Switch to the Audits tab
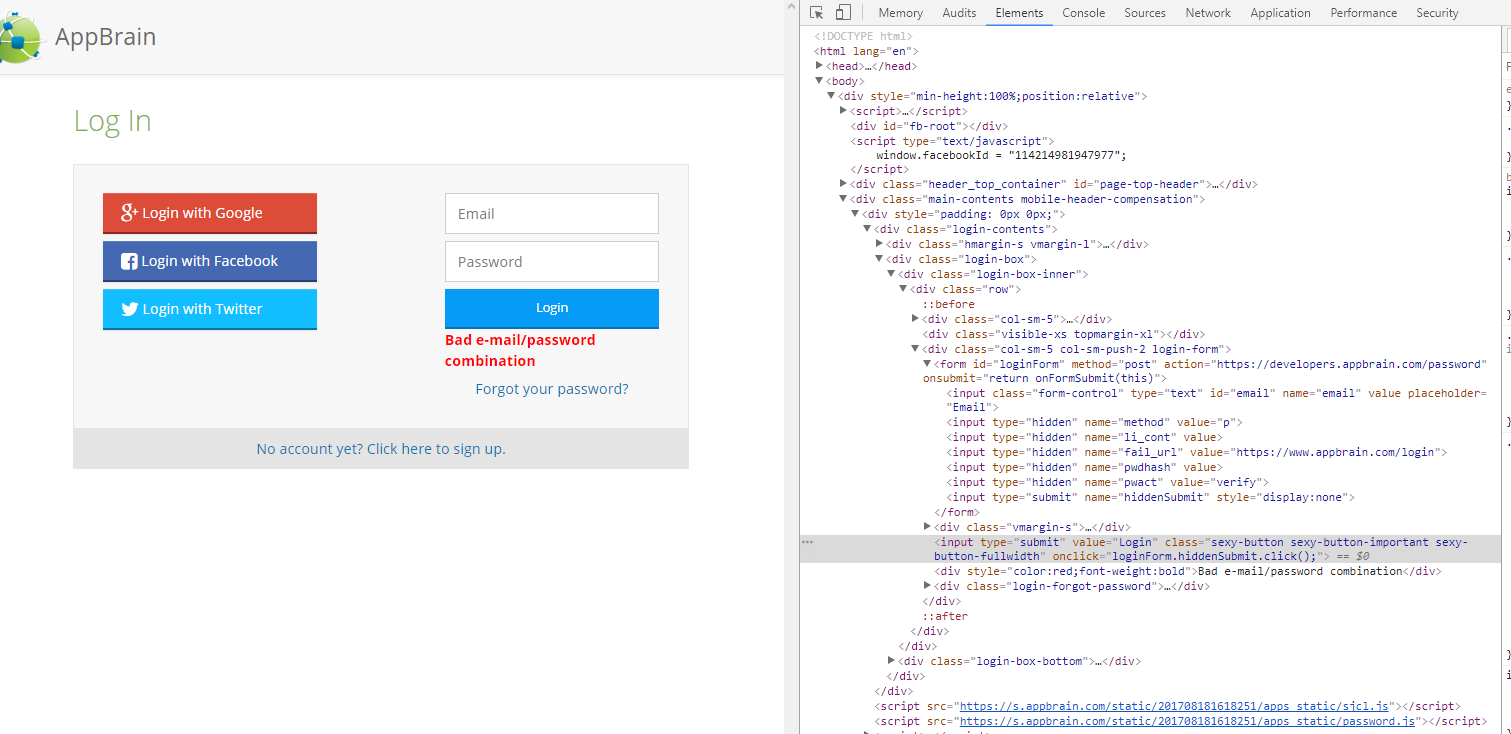Viewport: 1511px width, 734px height. pyautogui.click(x=959, y=13)
